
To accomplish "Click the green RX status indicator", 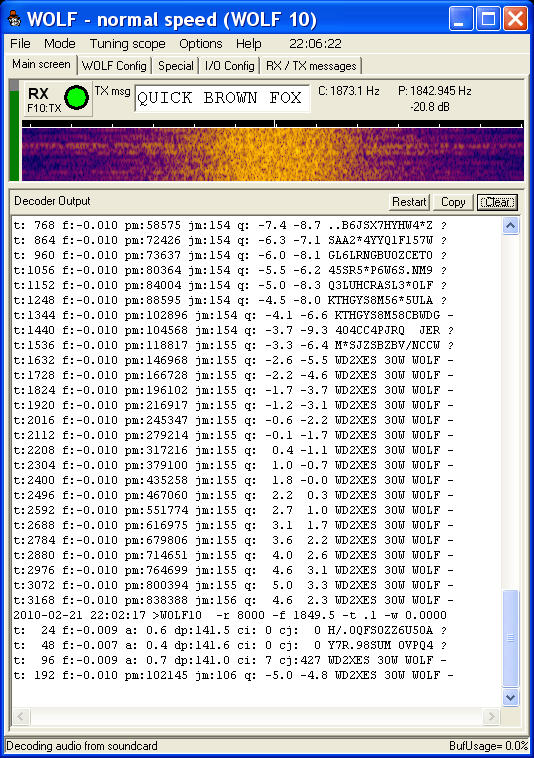I will tap(76, 98).
